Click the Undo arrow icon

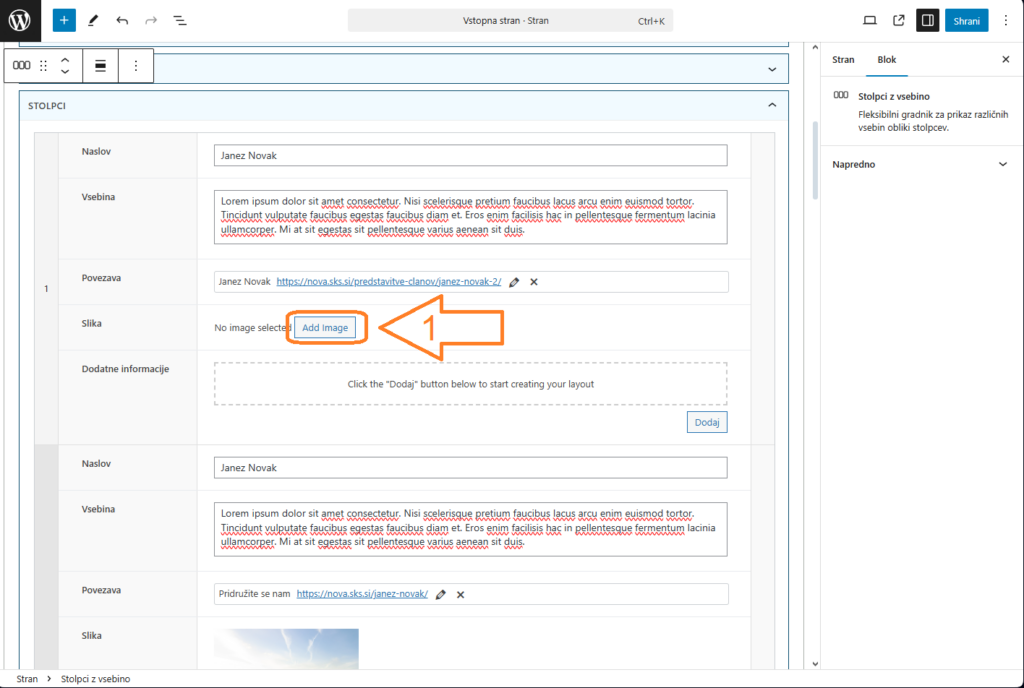coord(122,20)
